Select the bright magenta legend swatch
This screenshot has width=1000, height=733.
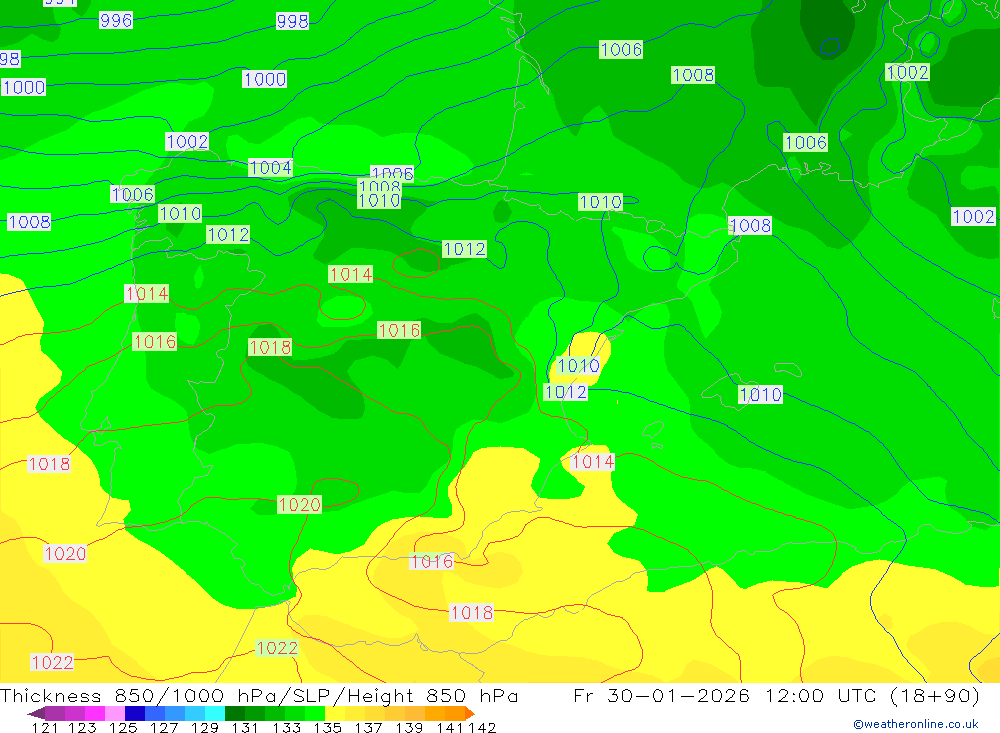point(95,713)
